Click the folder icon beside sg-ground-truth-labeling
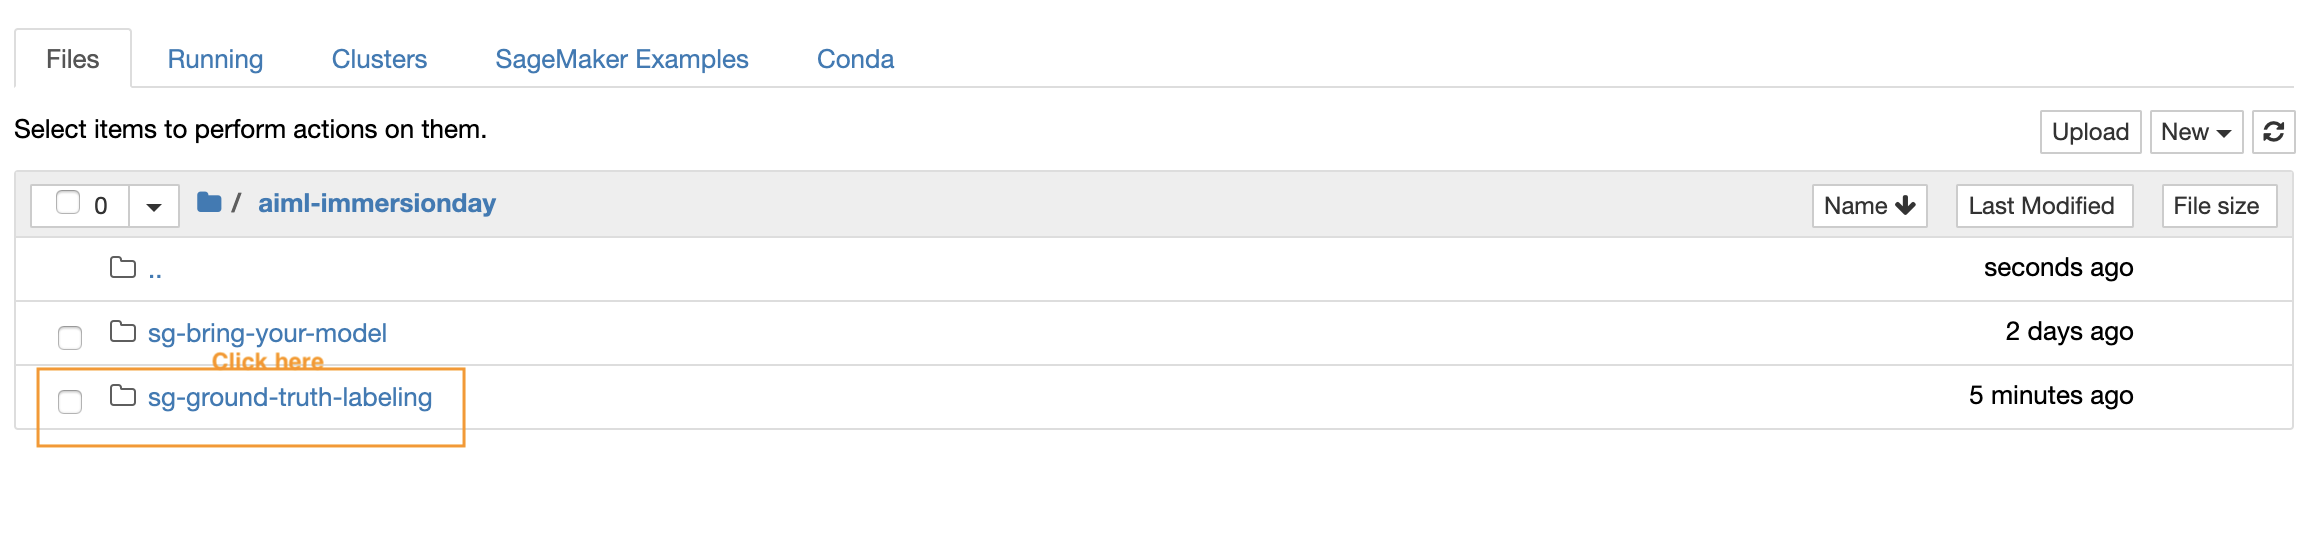The height and width of the screenshot is (550, 2306). [x=123, y=395]
